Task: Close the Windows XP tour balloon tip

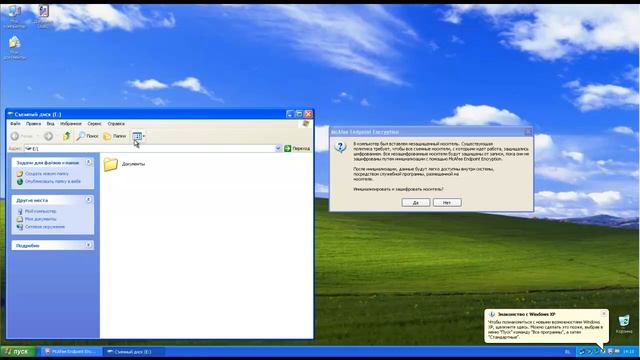Action: pos(604,313)
